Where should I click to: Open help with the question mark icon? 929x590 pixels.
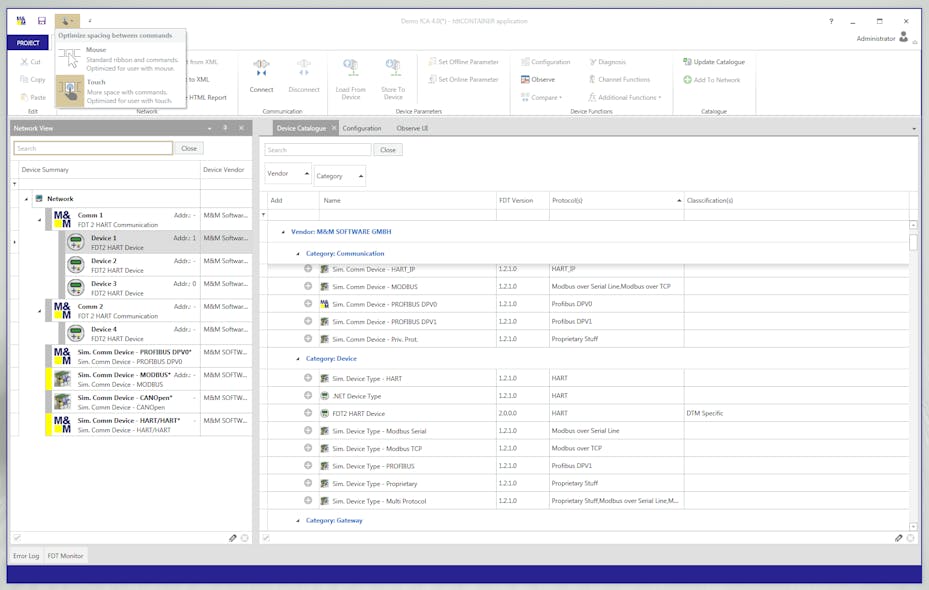[831, 21]
